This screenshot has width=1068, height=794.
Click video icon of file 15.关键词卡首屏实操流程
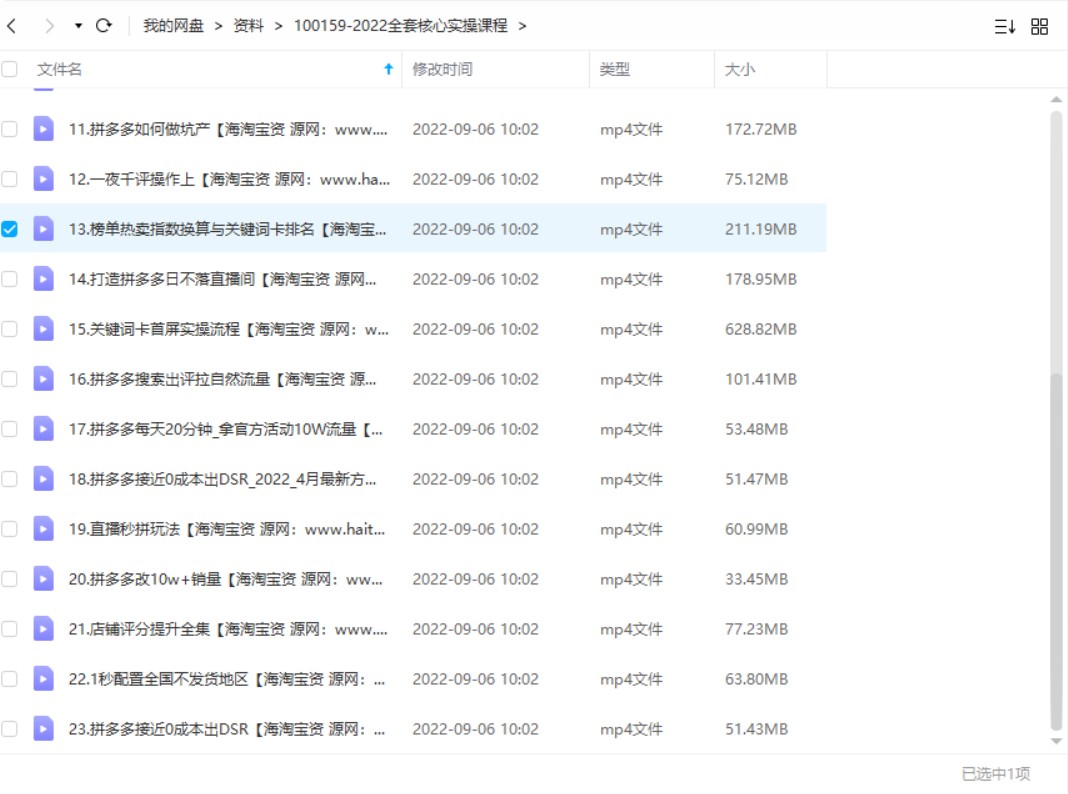pyautogui.click(x=44, y=329)
